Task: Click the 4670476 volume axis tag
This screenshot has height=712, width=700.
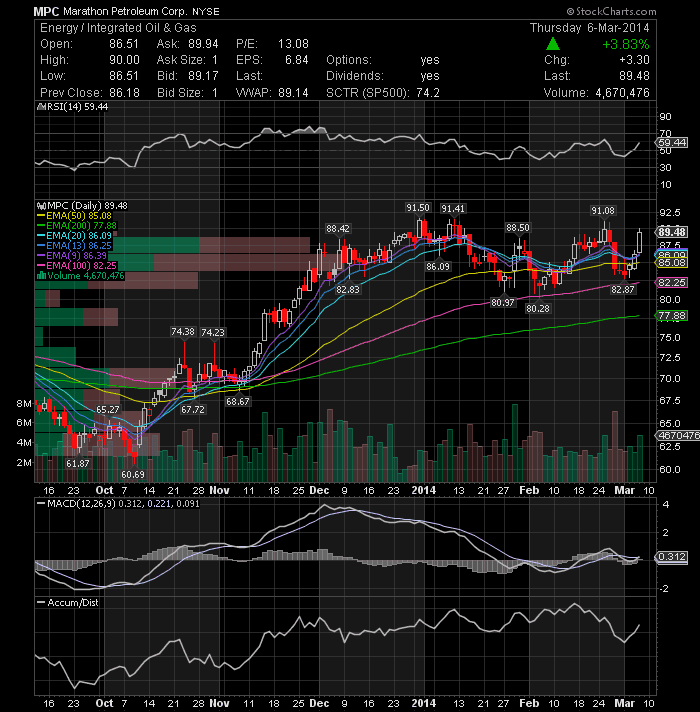Action: tap(677, 435)
